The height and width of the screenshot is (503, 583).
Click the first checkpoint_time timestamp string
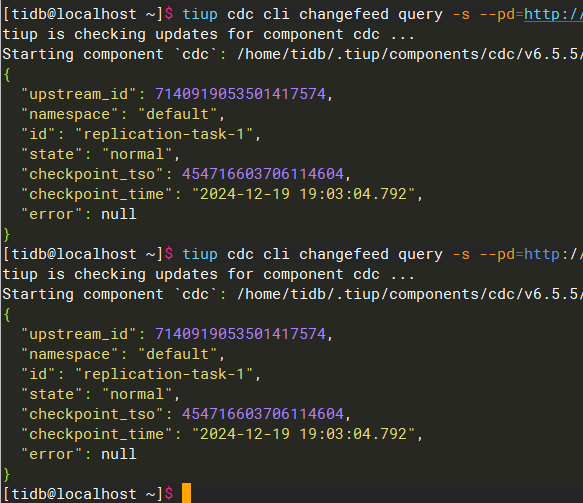(303, 194)
